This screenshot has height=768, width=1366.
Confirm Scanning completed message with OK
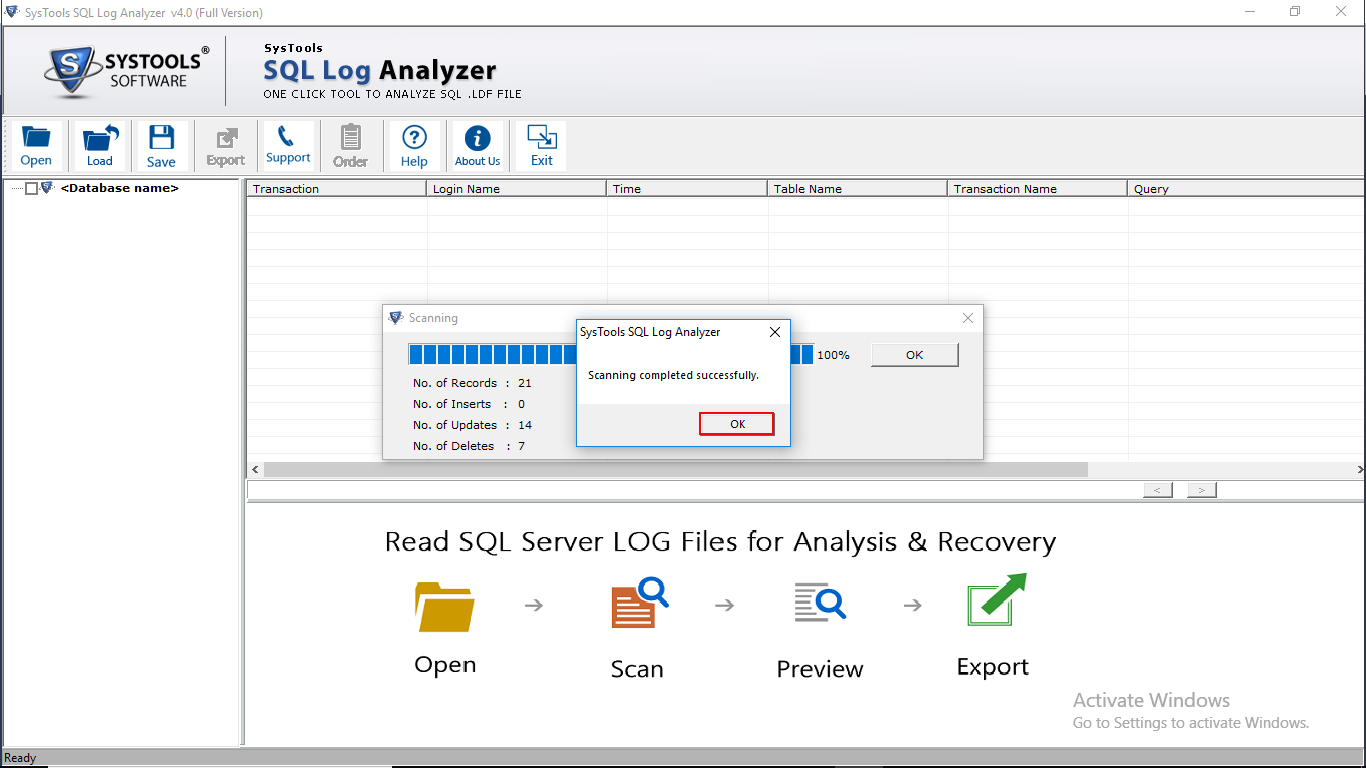[737, 424]
